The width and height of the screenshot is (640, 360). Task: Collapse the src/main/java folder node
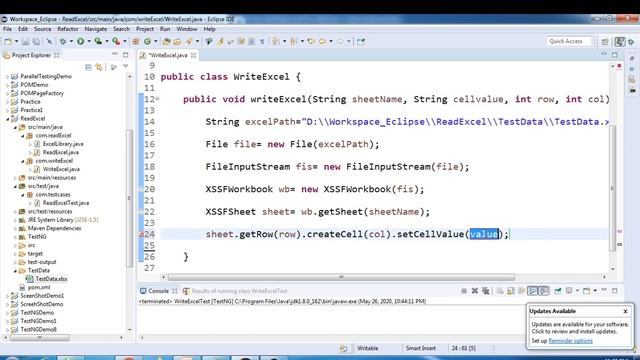(x=16, y=127)
